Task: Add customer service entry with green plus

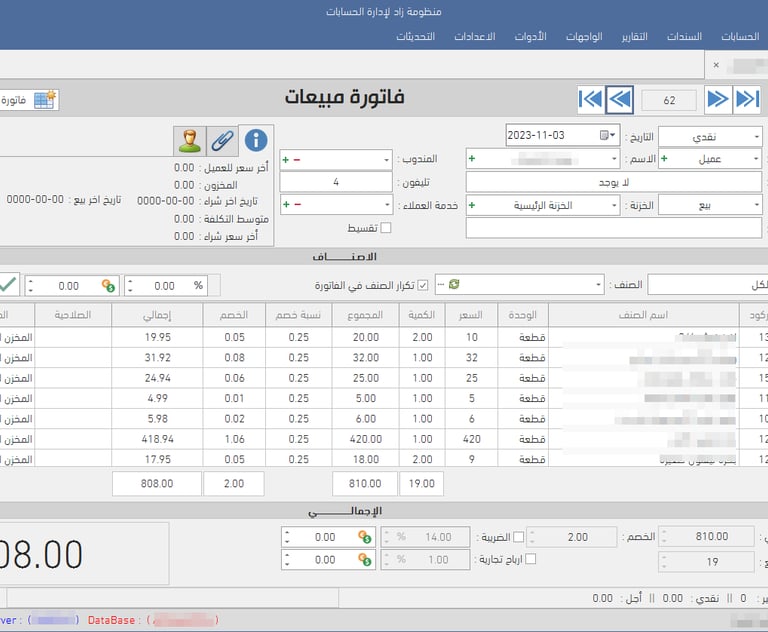Action: tap(286, 205)
